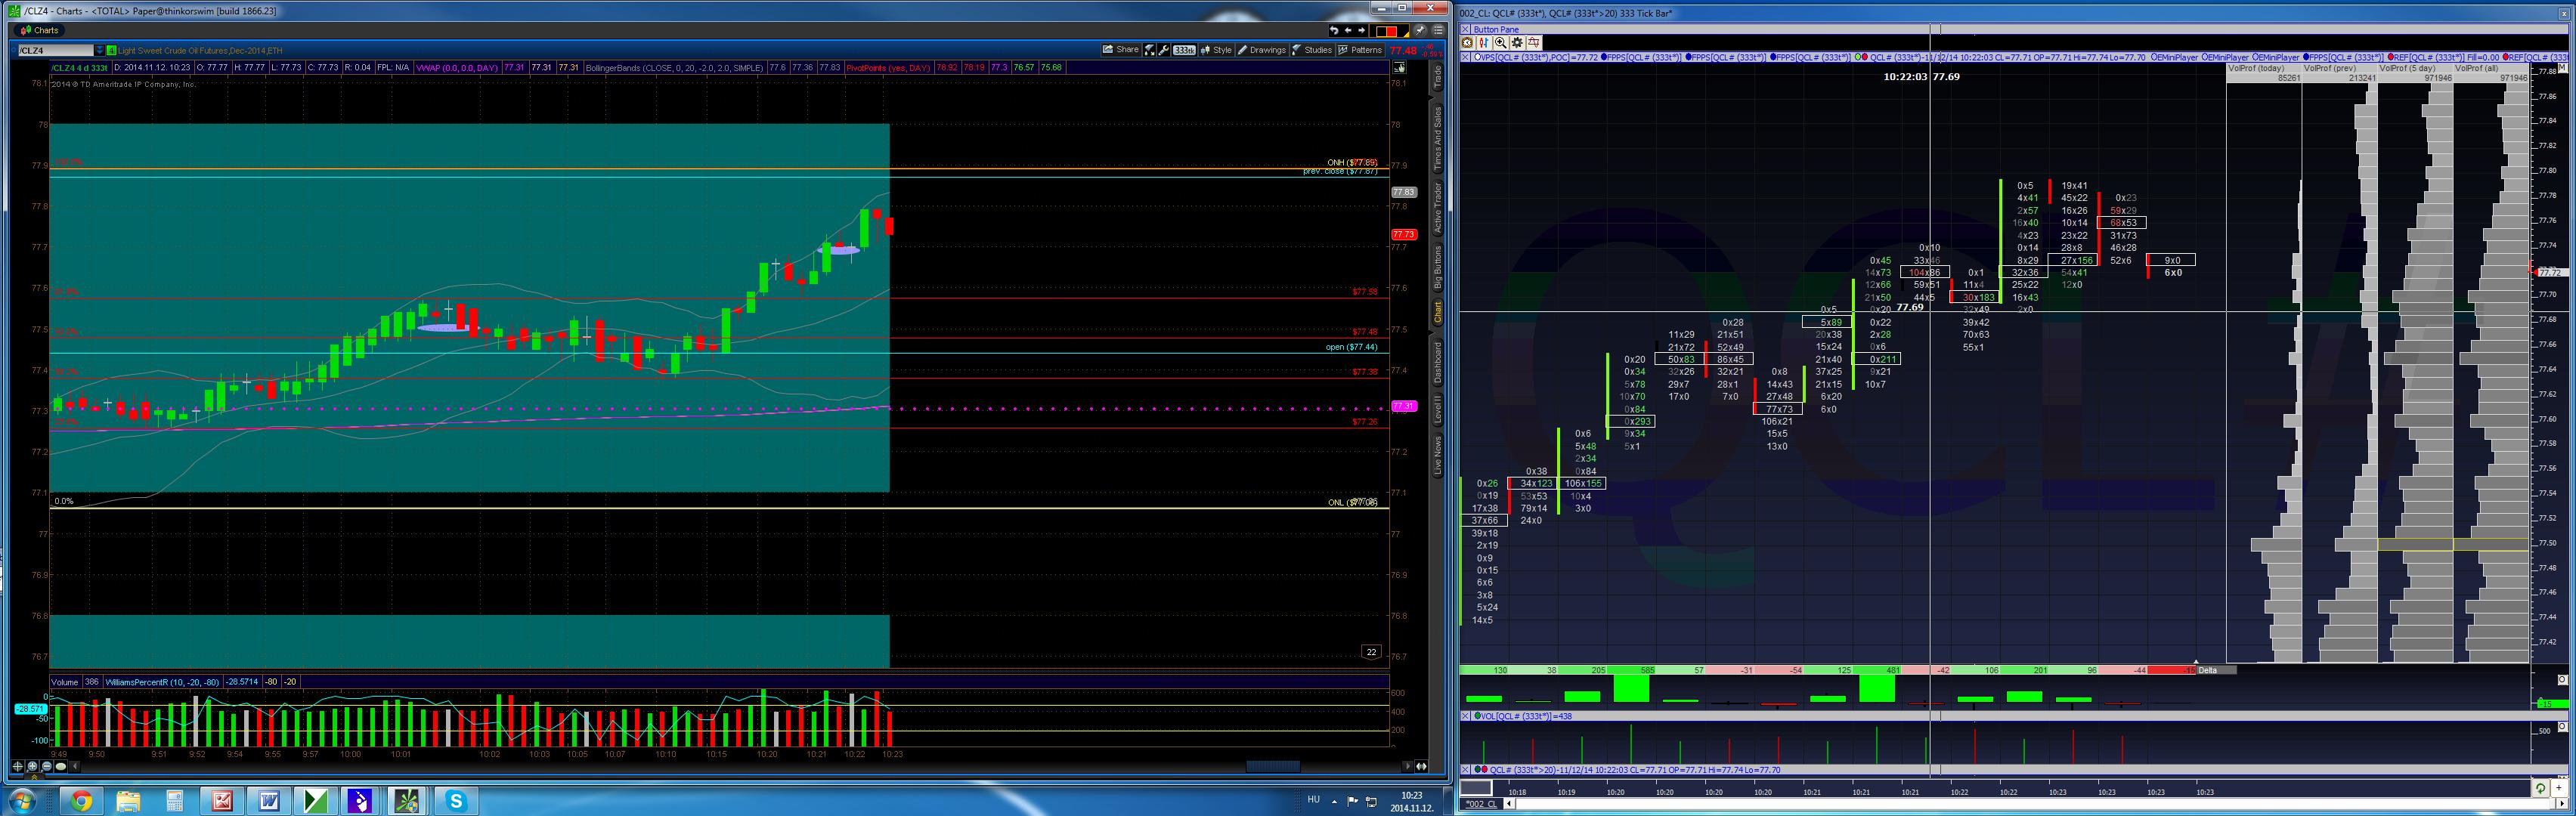Click the WilliamsPercentR study label

(162, 682)
